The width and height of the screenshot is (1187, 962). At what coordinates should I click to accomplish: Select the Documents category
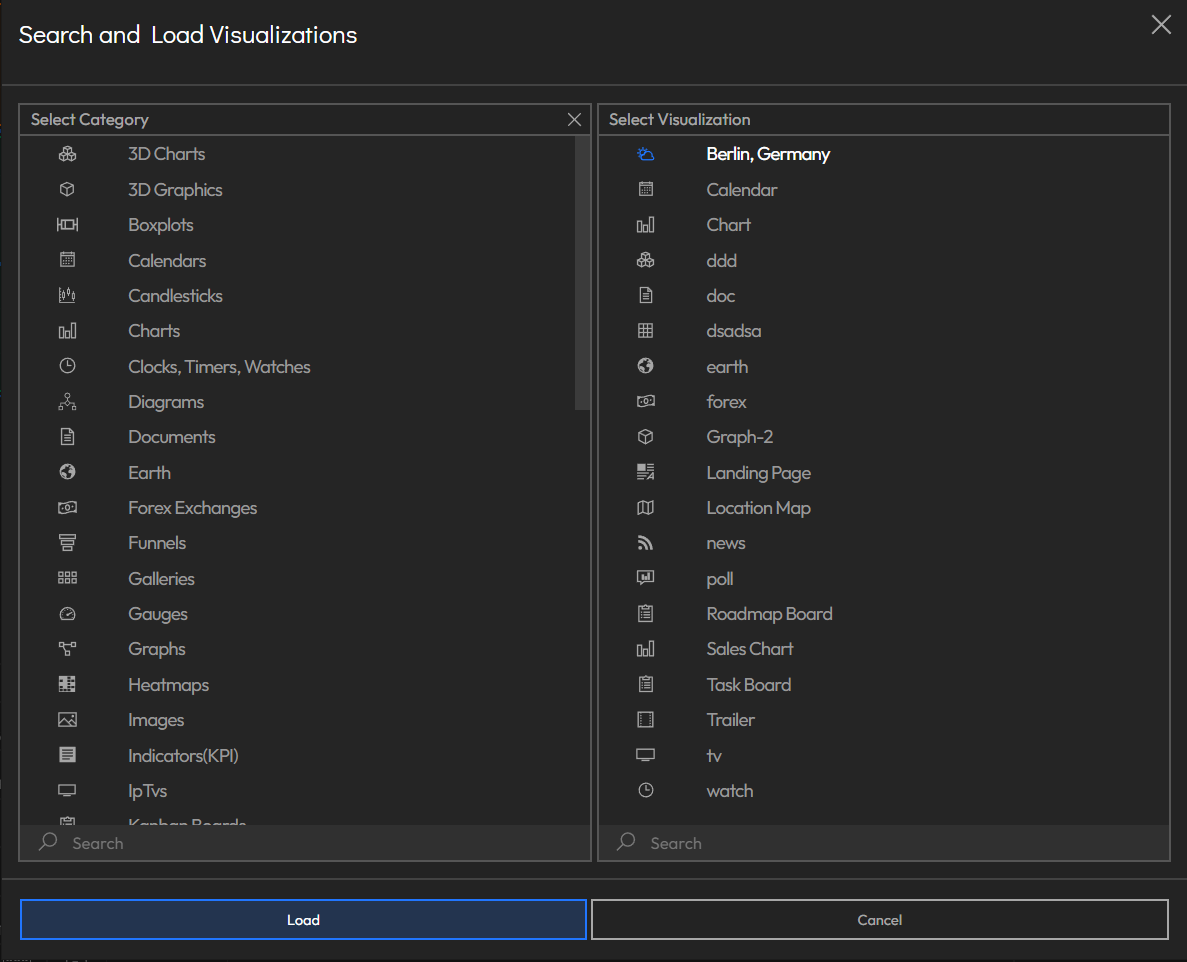point(171,436)
